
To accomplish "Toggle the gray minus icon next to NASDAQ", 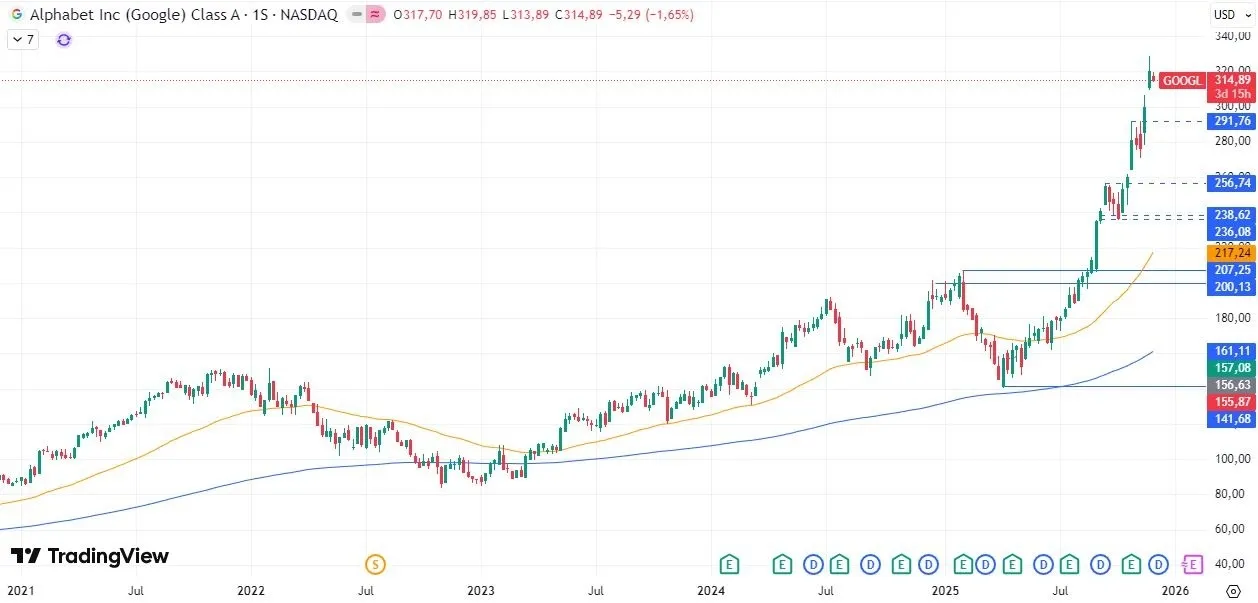I will tap(355, 15).
